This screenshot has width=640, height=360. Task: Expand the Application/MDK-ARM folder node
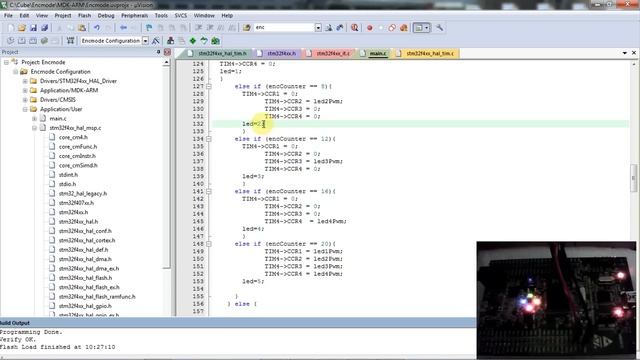25,91
